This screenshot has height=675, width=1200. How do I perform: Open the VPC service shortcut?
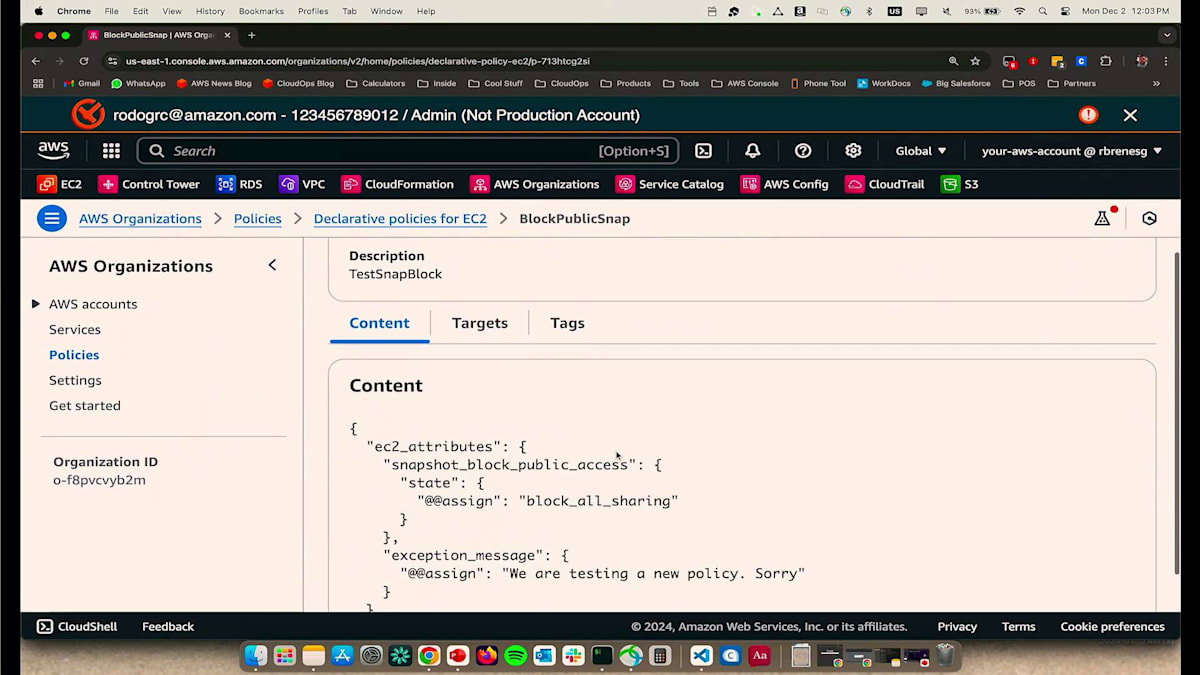point(302,184)
